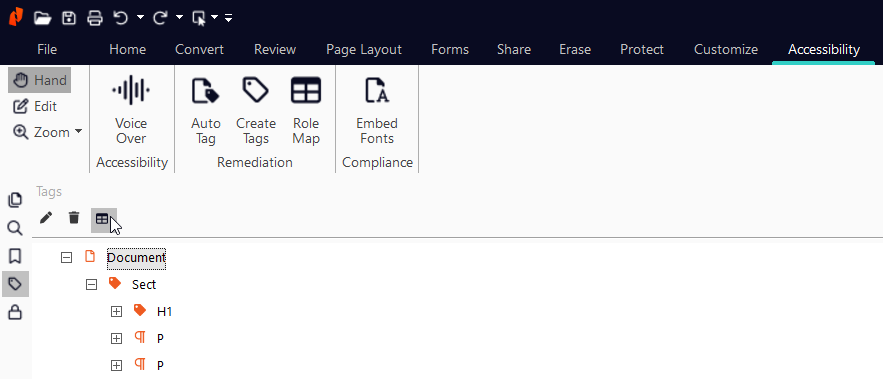This screenshot has height=379, width=883.
Task: Edit the selected tag with the pencil icon
Action: [x=46, y=218]
